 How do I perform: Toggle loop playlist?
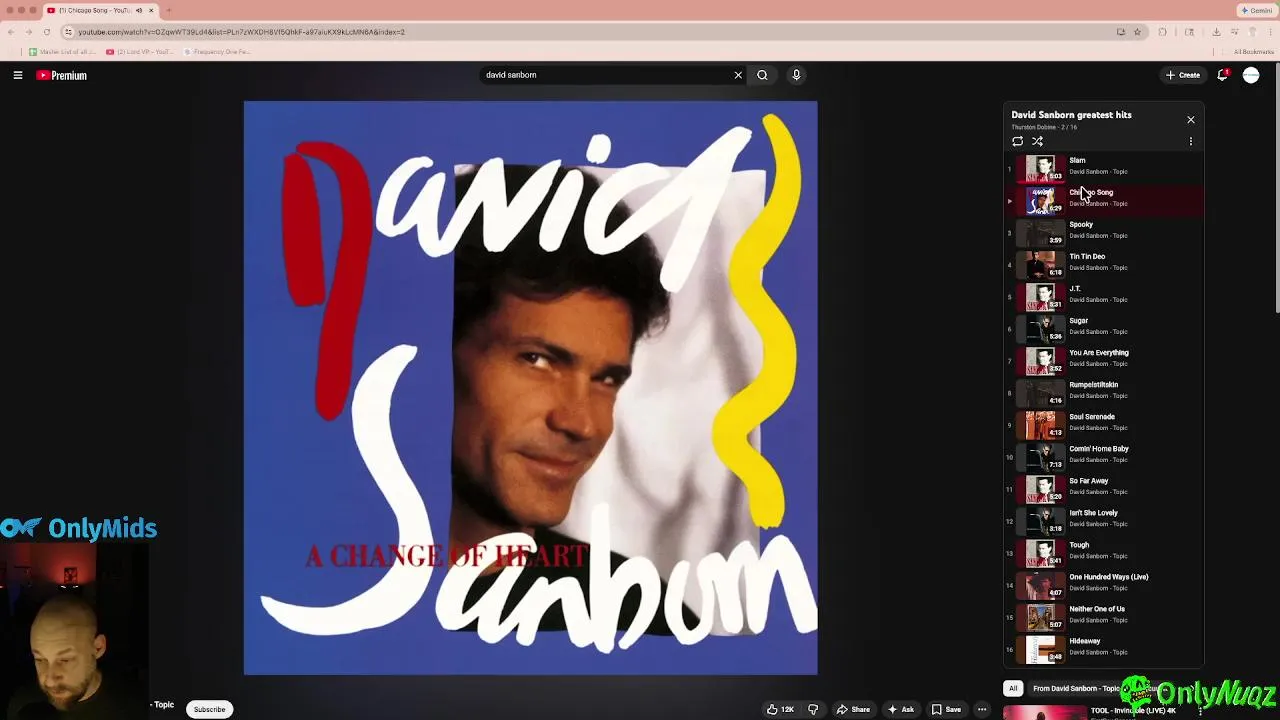(x=1017, y=141)
